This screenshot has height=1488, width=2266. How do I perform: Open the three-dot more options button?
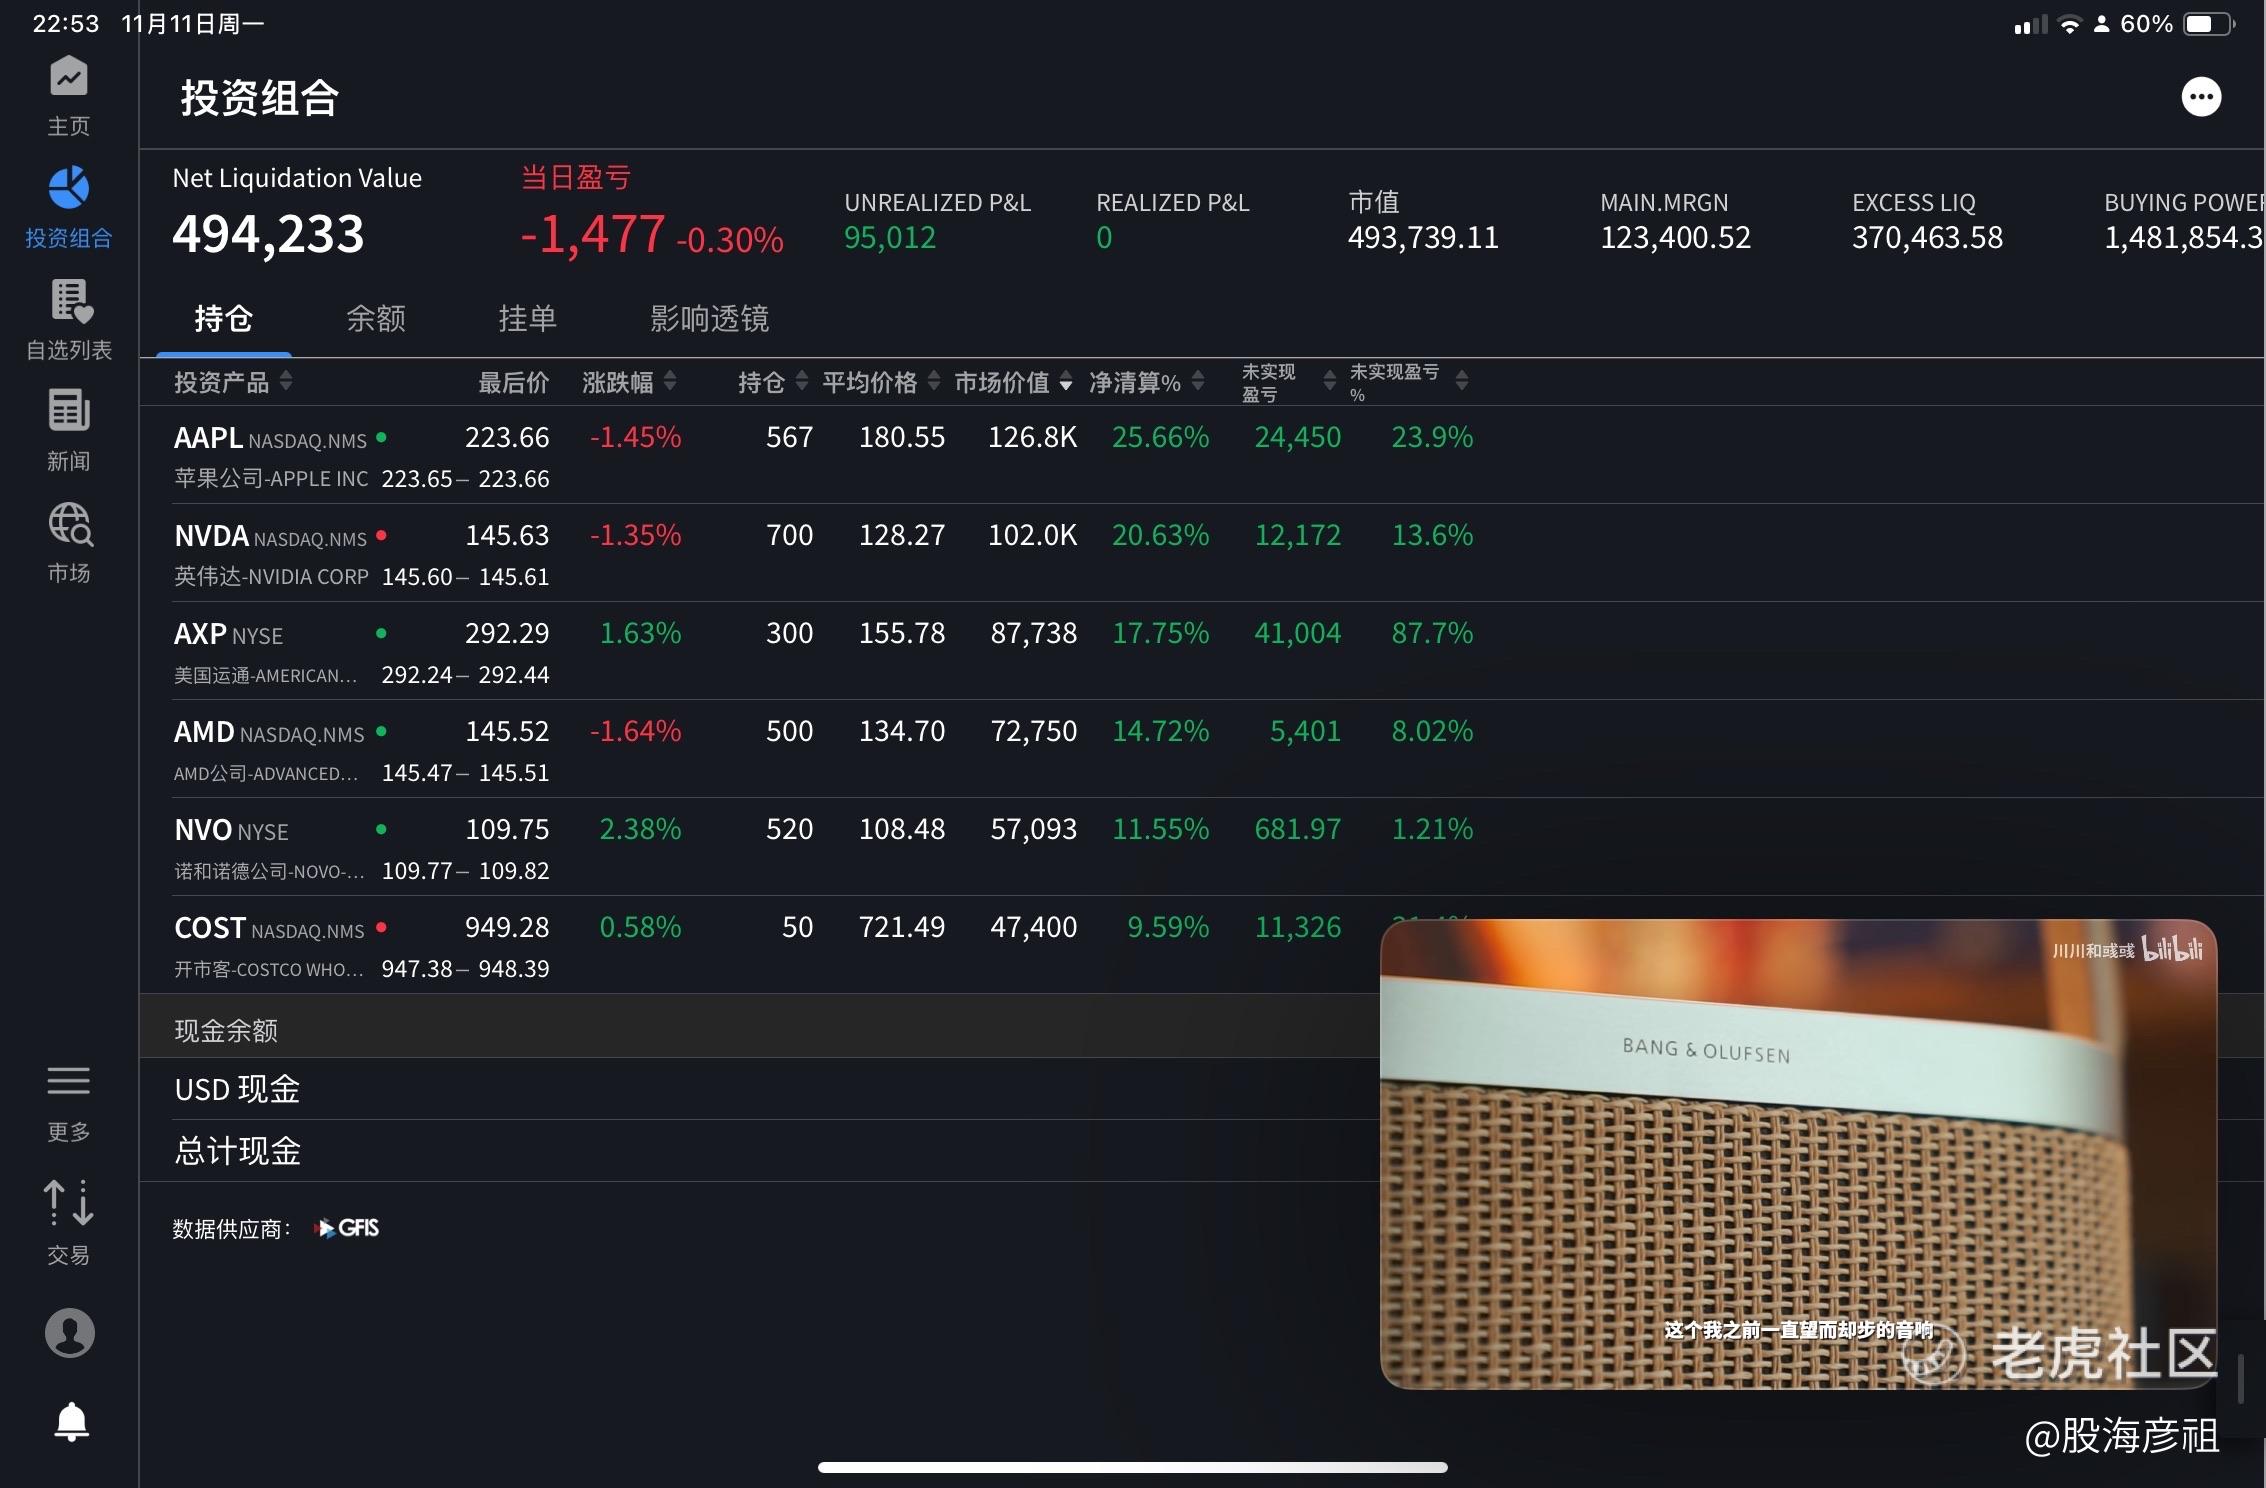[x=2201, y=97]
